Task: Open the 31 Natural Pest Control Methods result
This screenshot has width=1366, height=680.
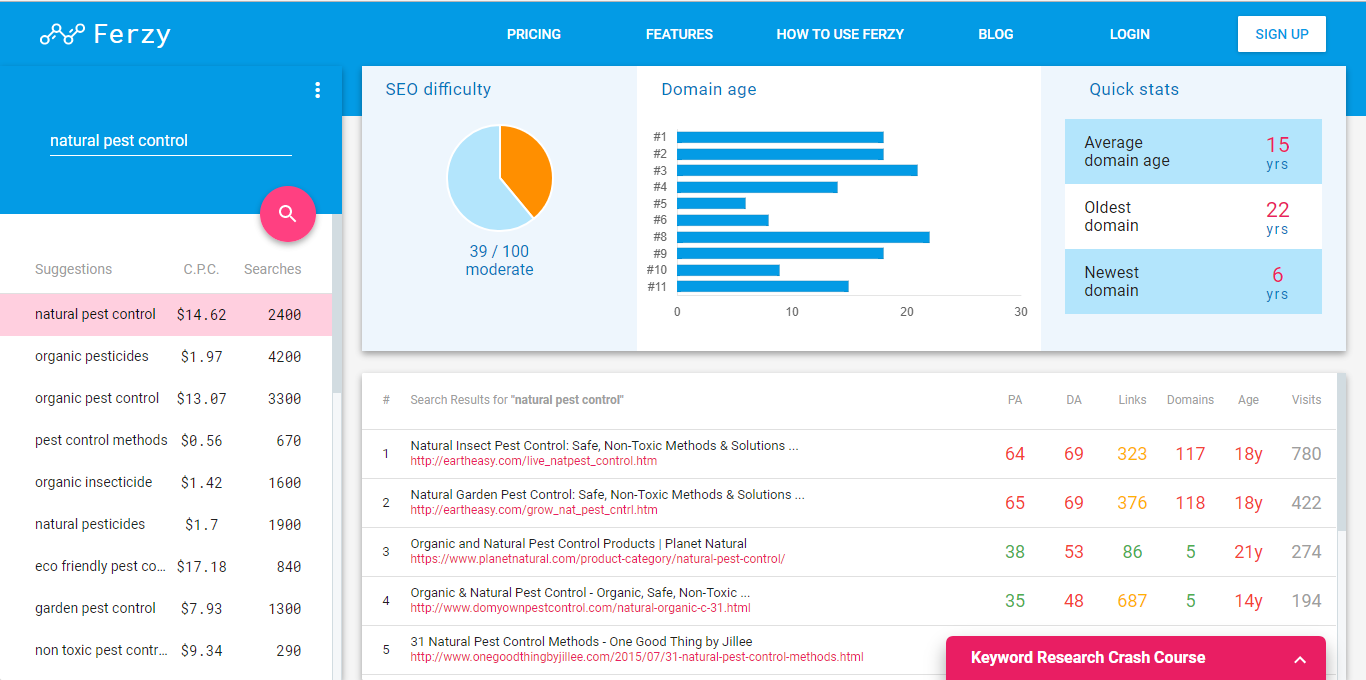Action: pos(581,641)
